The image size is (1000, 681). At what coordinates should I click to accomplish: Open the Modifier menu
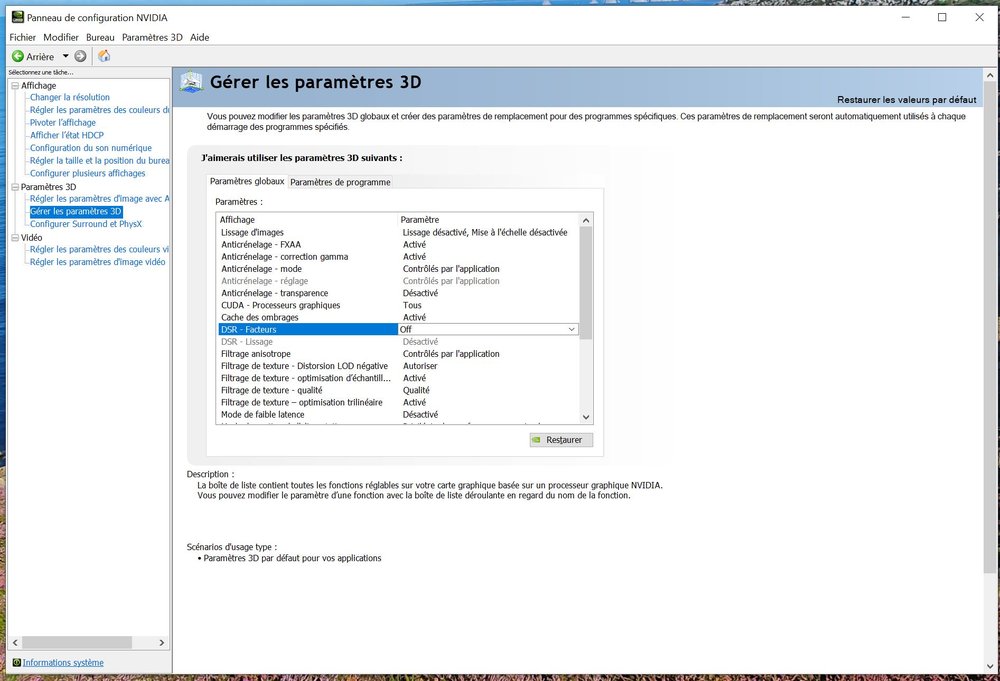coord(61,37)
